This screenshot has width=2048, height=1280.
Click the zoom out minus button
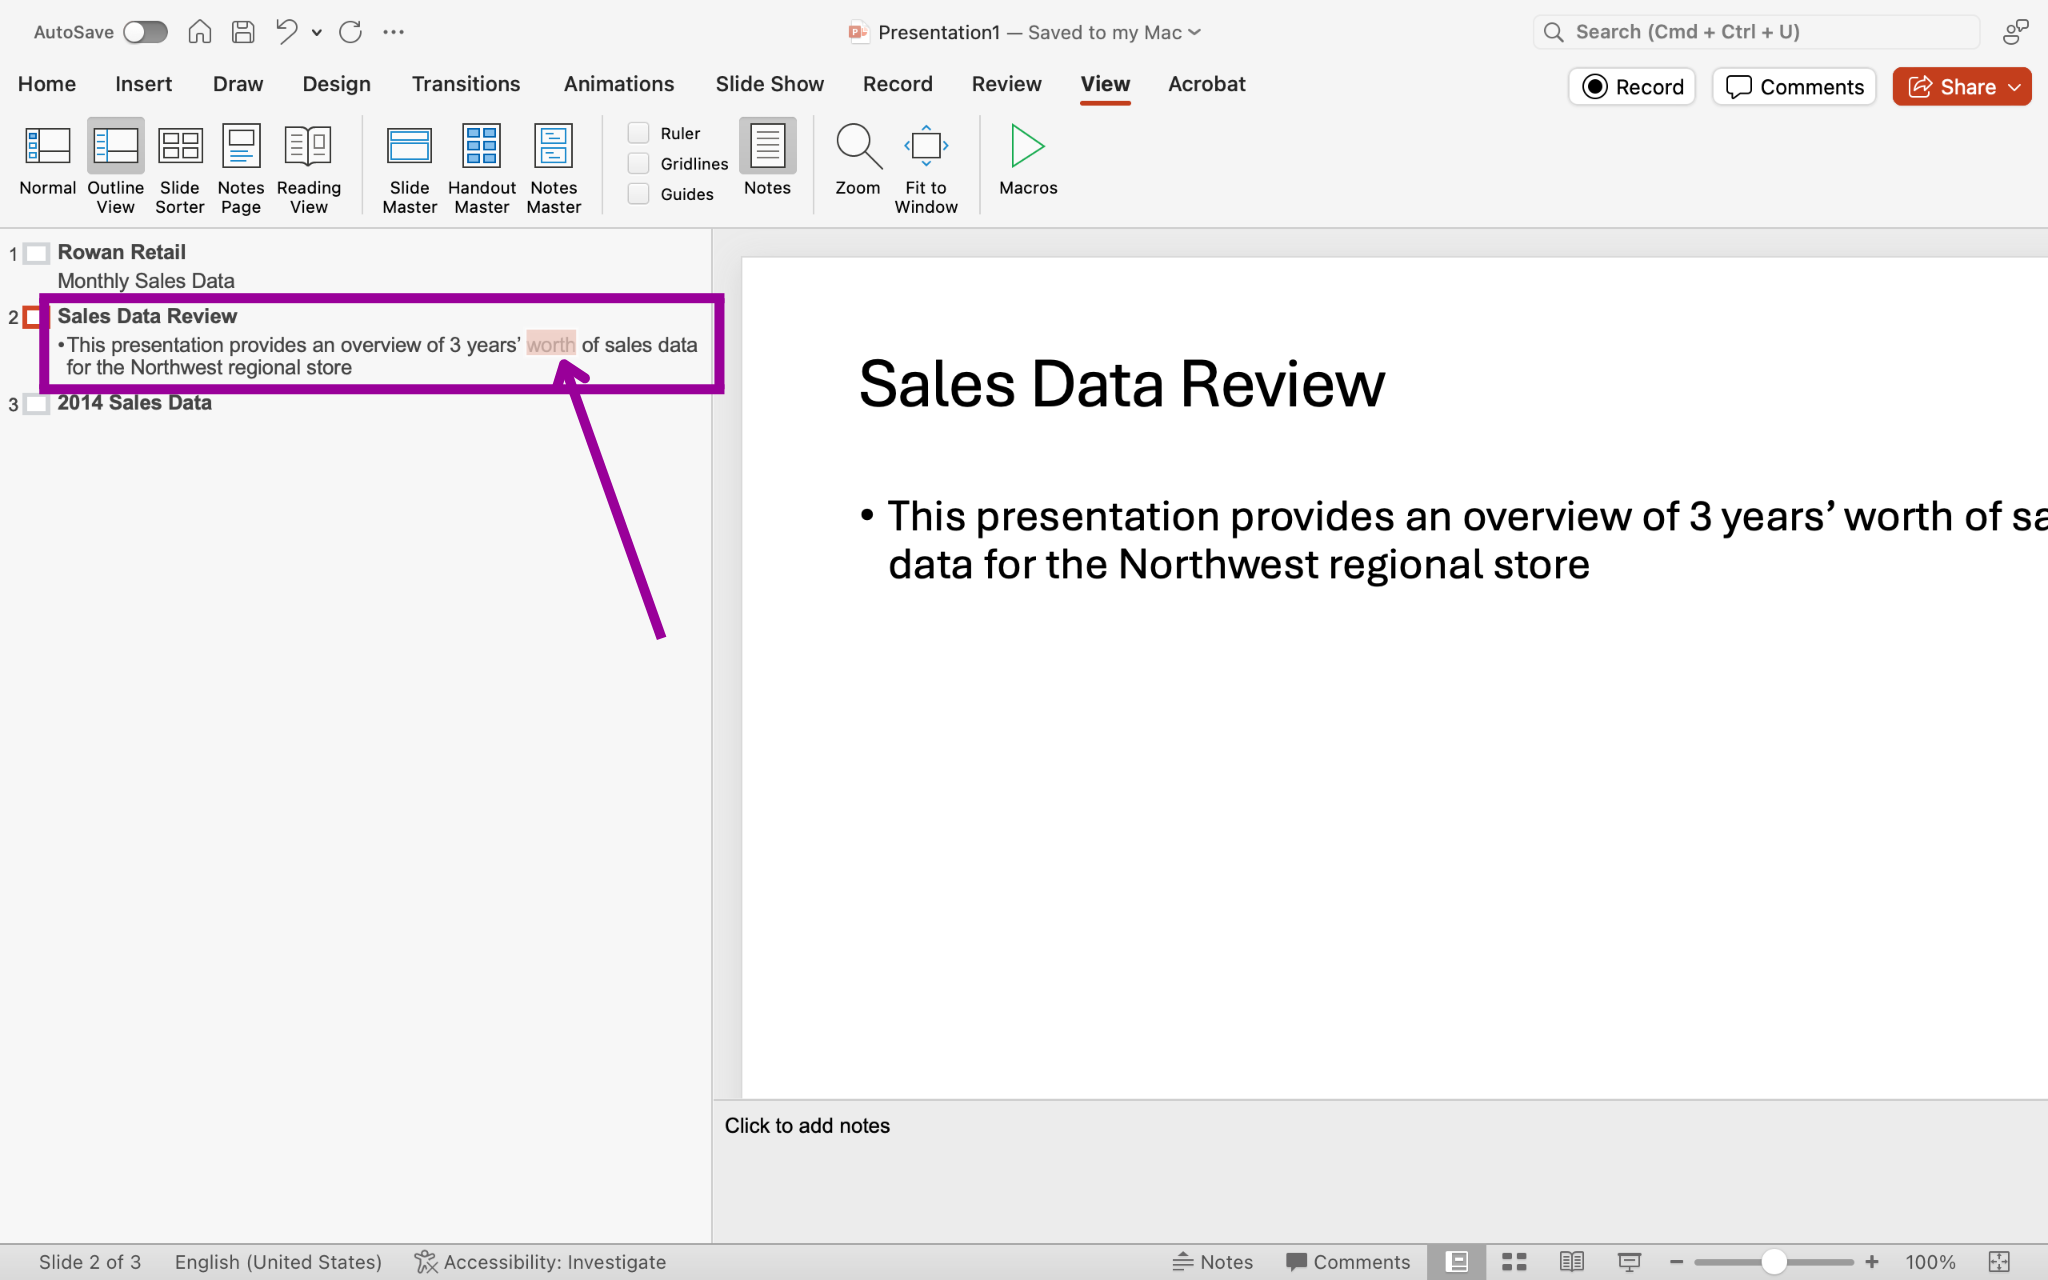1677,1262
